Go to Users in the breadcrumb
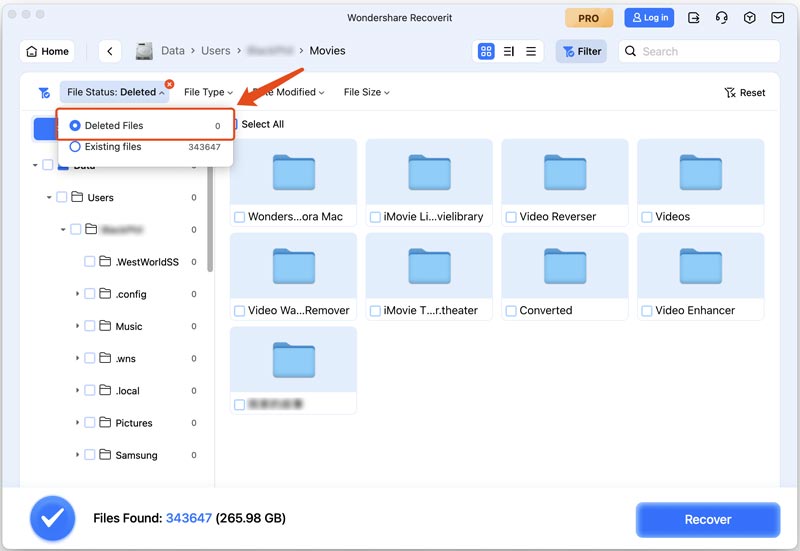800x551 pixels. 216,51
